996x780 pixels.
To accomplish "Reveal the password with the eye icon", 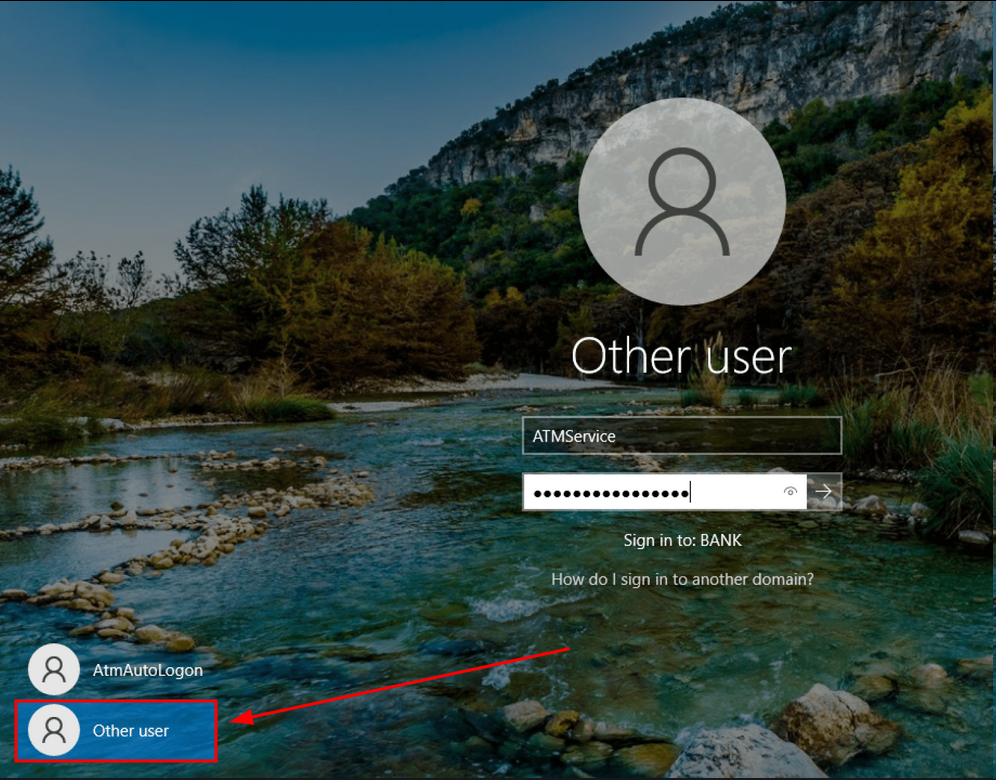I will click(790, 491).
